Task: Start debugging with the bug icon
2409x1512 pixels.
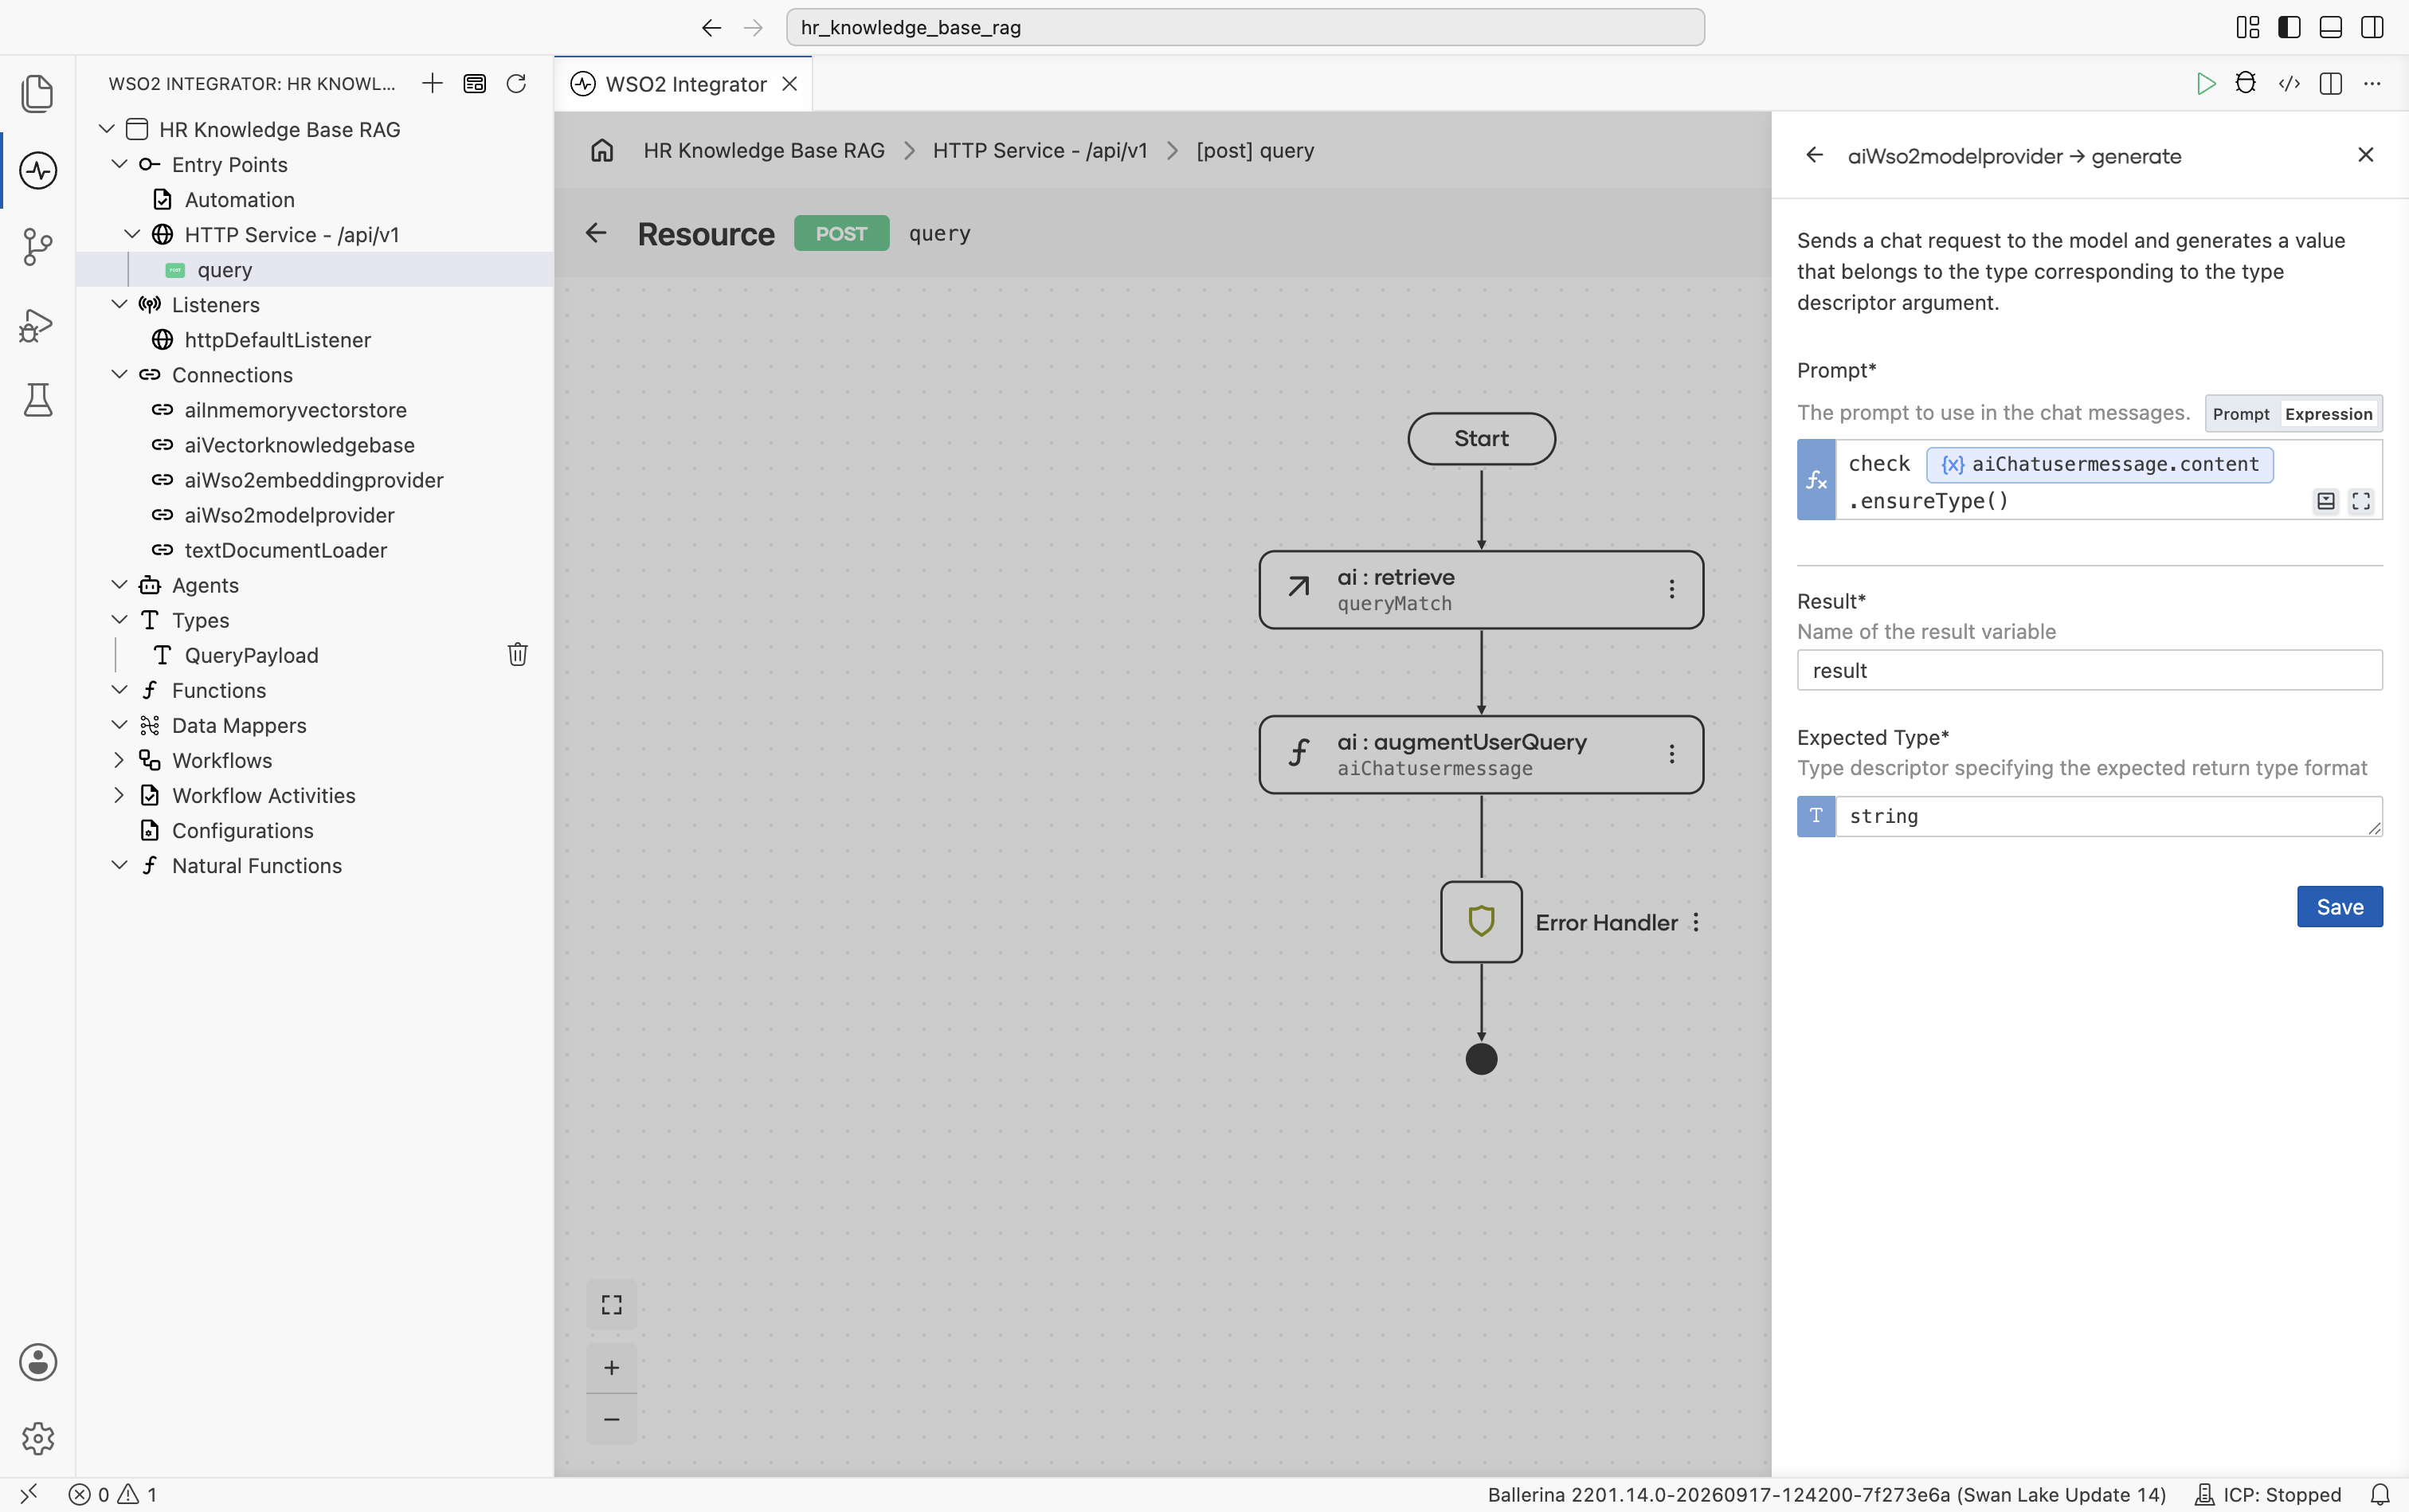Action: tap(2246, 83)
